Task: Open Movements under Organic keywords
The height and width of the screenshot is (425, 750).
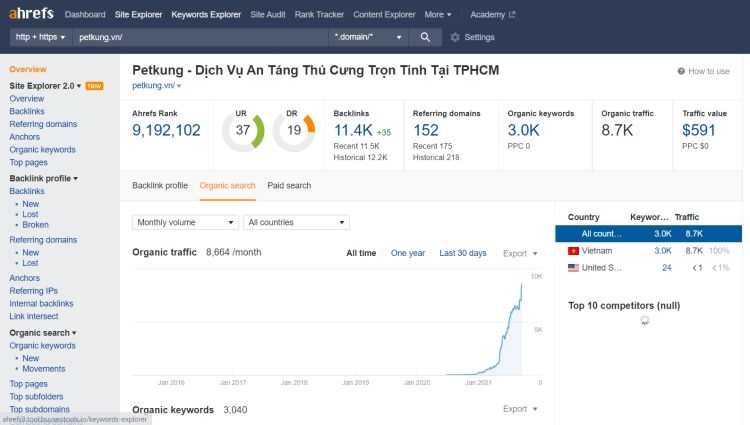Action: pos(44,369)
